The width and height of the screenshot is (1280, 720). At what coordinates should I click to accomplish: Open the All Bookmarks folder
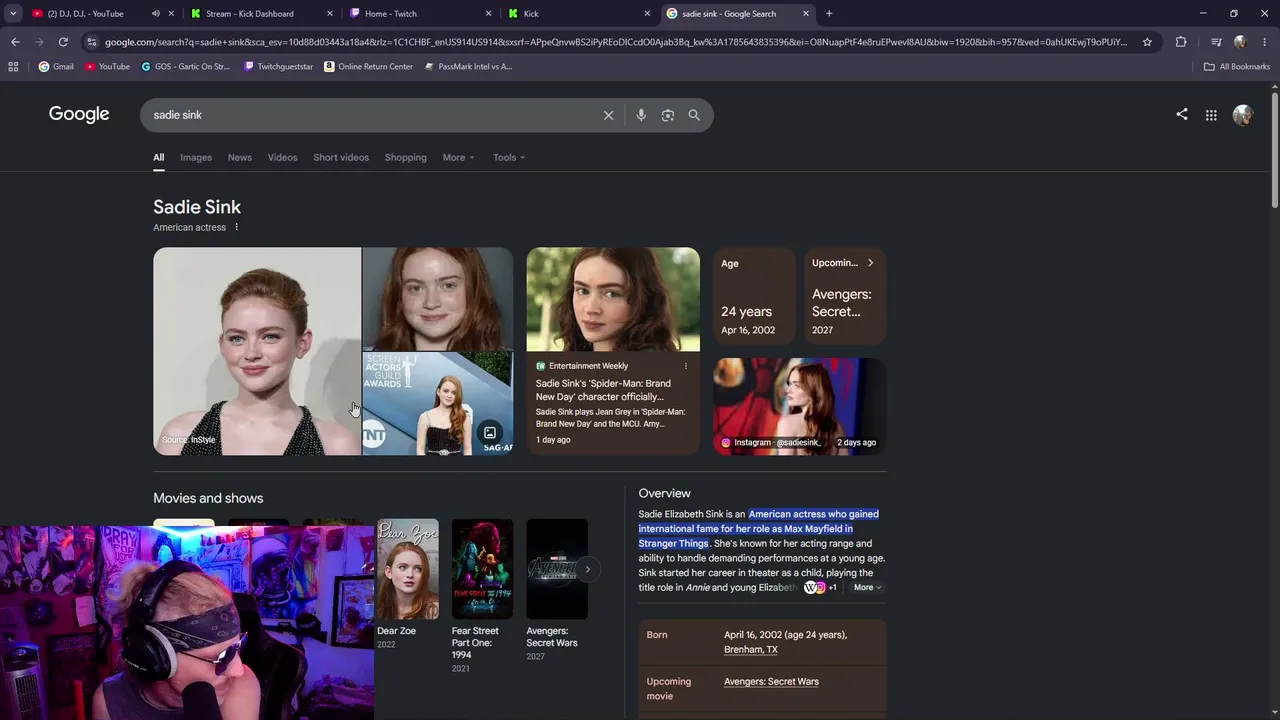coord(1237,67)
